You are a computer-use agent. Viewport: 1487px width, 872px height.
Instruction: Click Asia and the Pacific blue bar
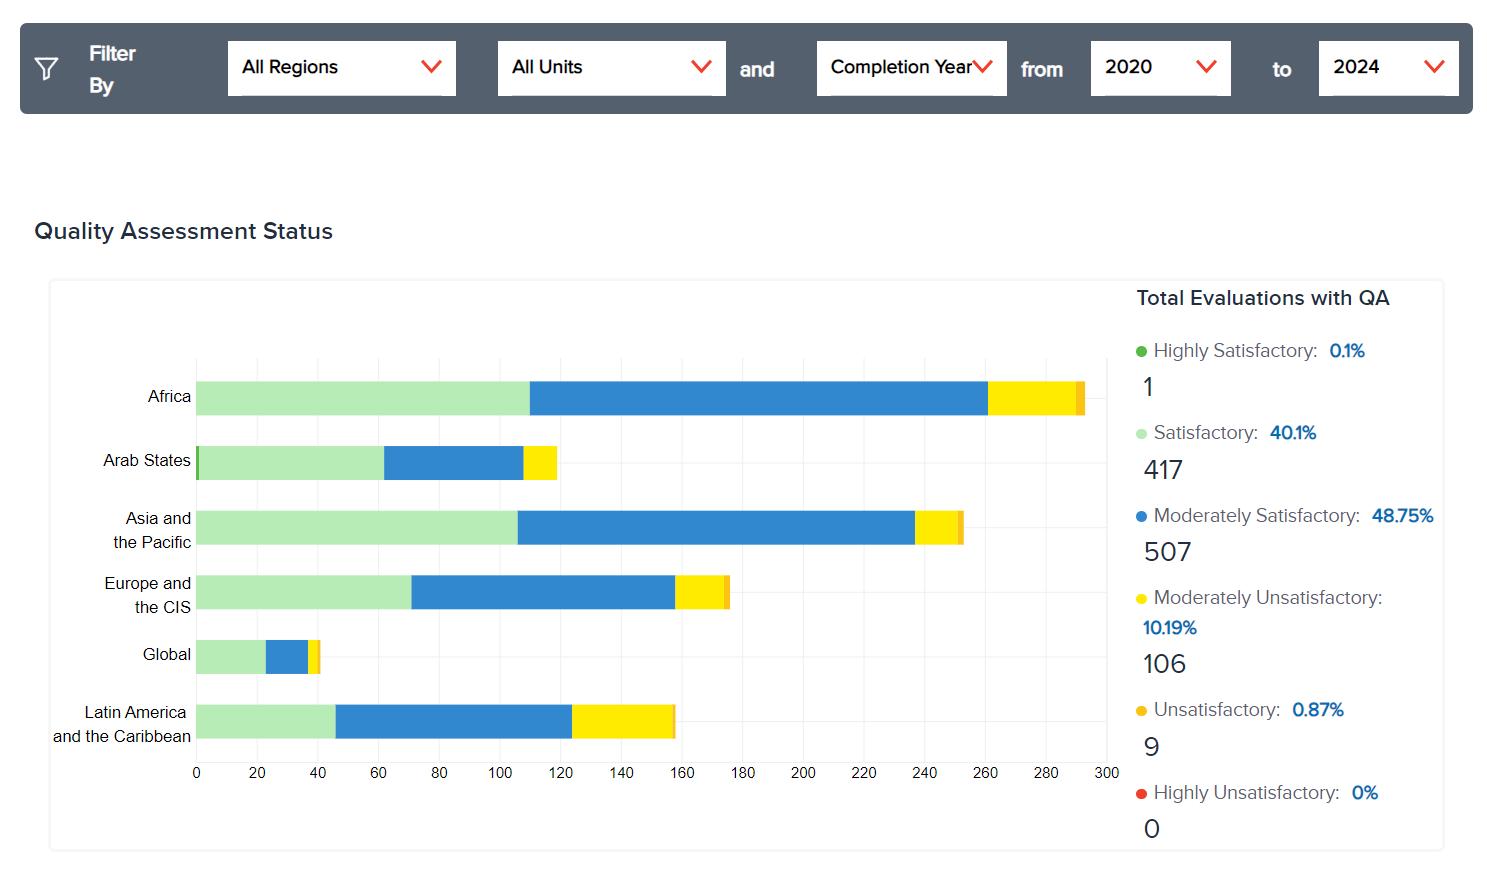point(716,528)
